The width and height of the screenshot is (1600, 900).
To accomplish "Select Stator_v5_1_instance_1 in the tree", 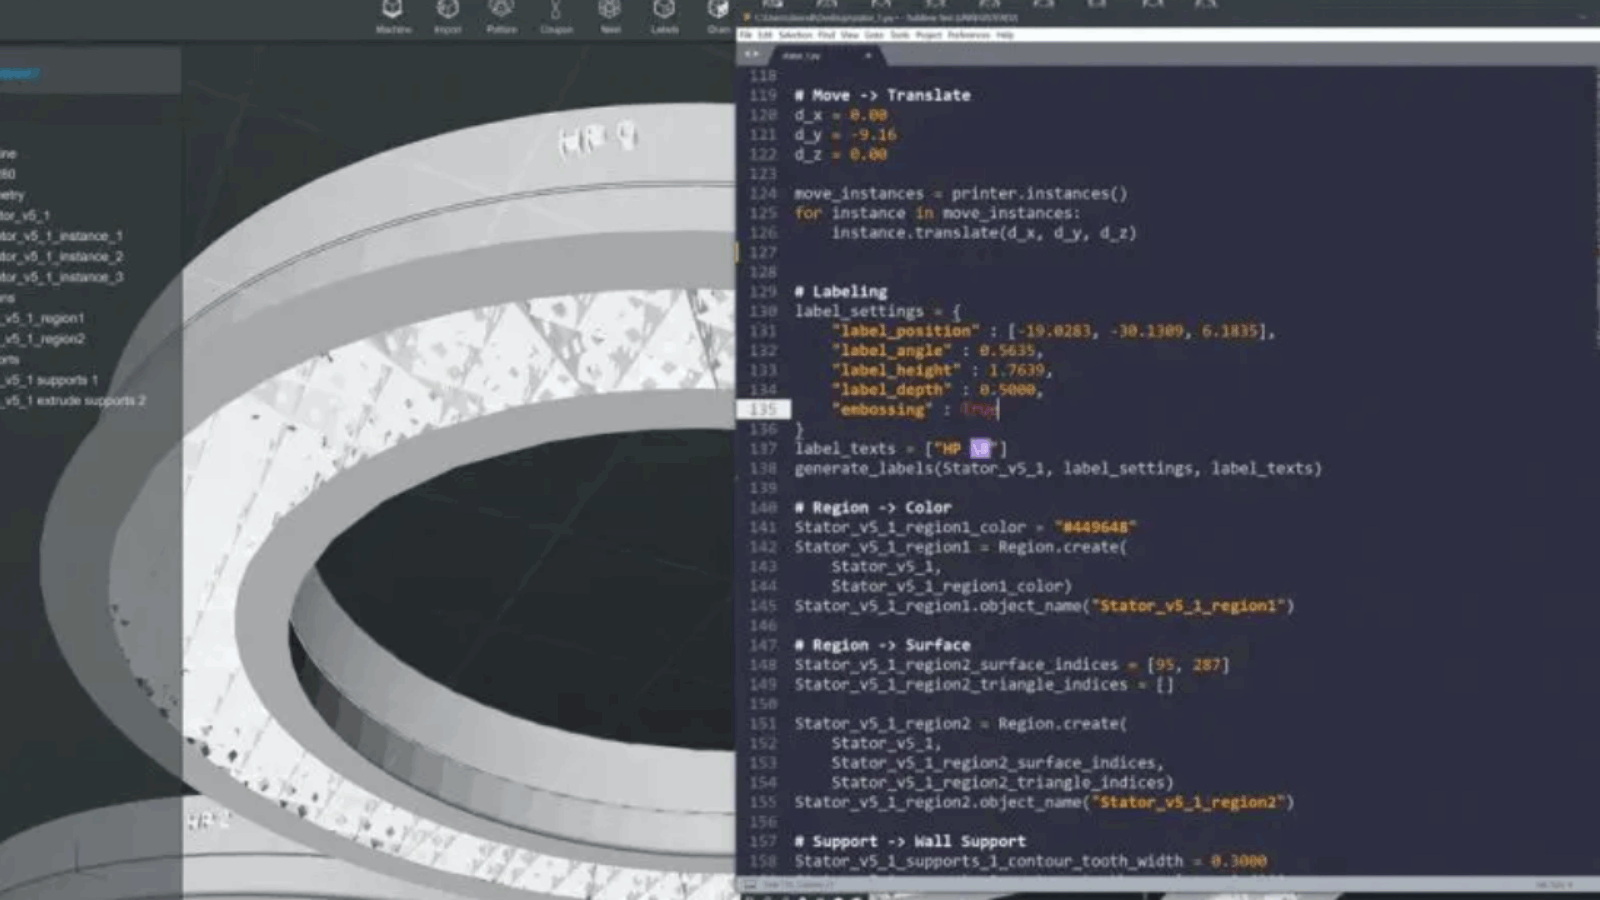I will [61, 236].
